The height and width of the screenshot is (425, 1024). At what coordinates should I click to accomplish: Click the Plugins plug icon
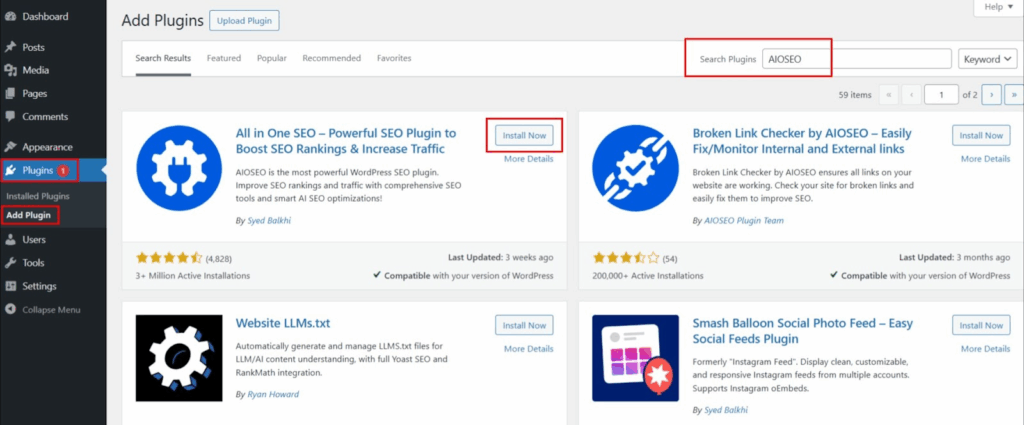[10, 170]
